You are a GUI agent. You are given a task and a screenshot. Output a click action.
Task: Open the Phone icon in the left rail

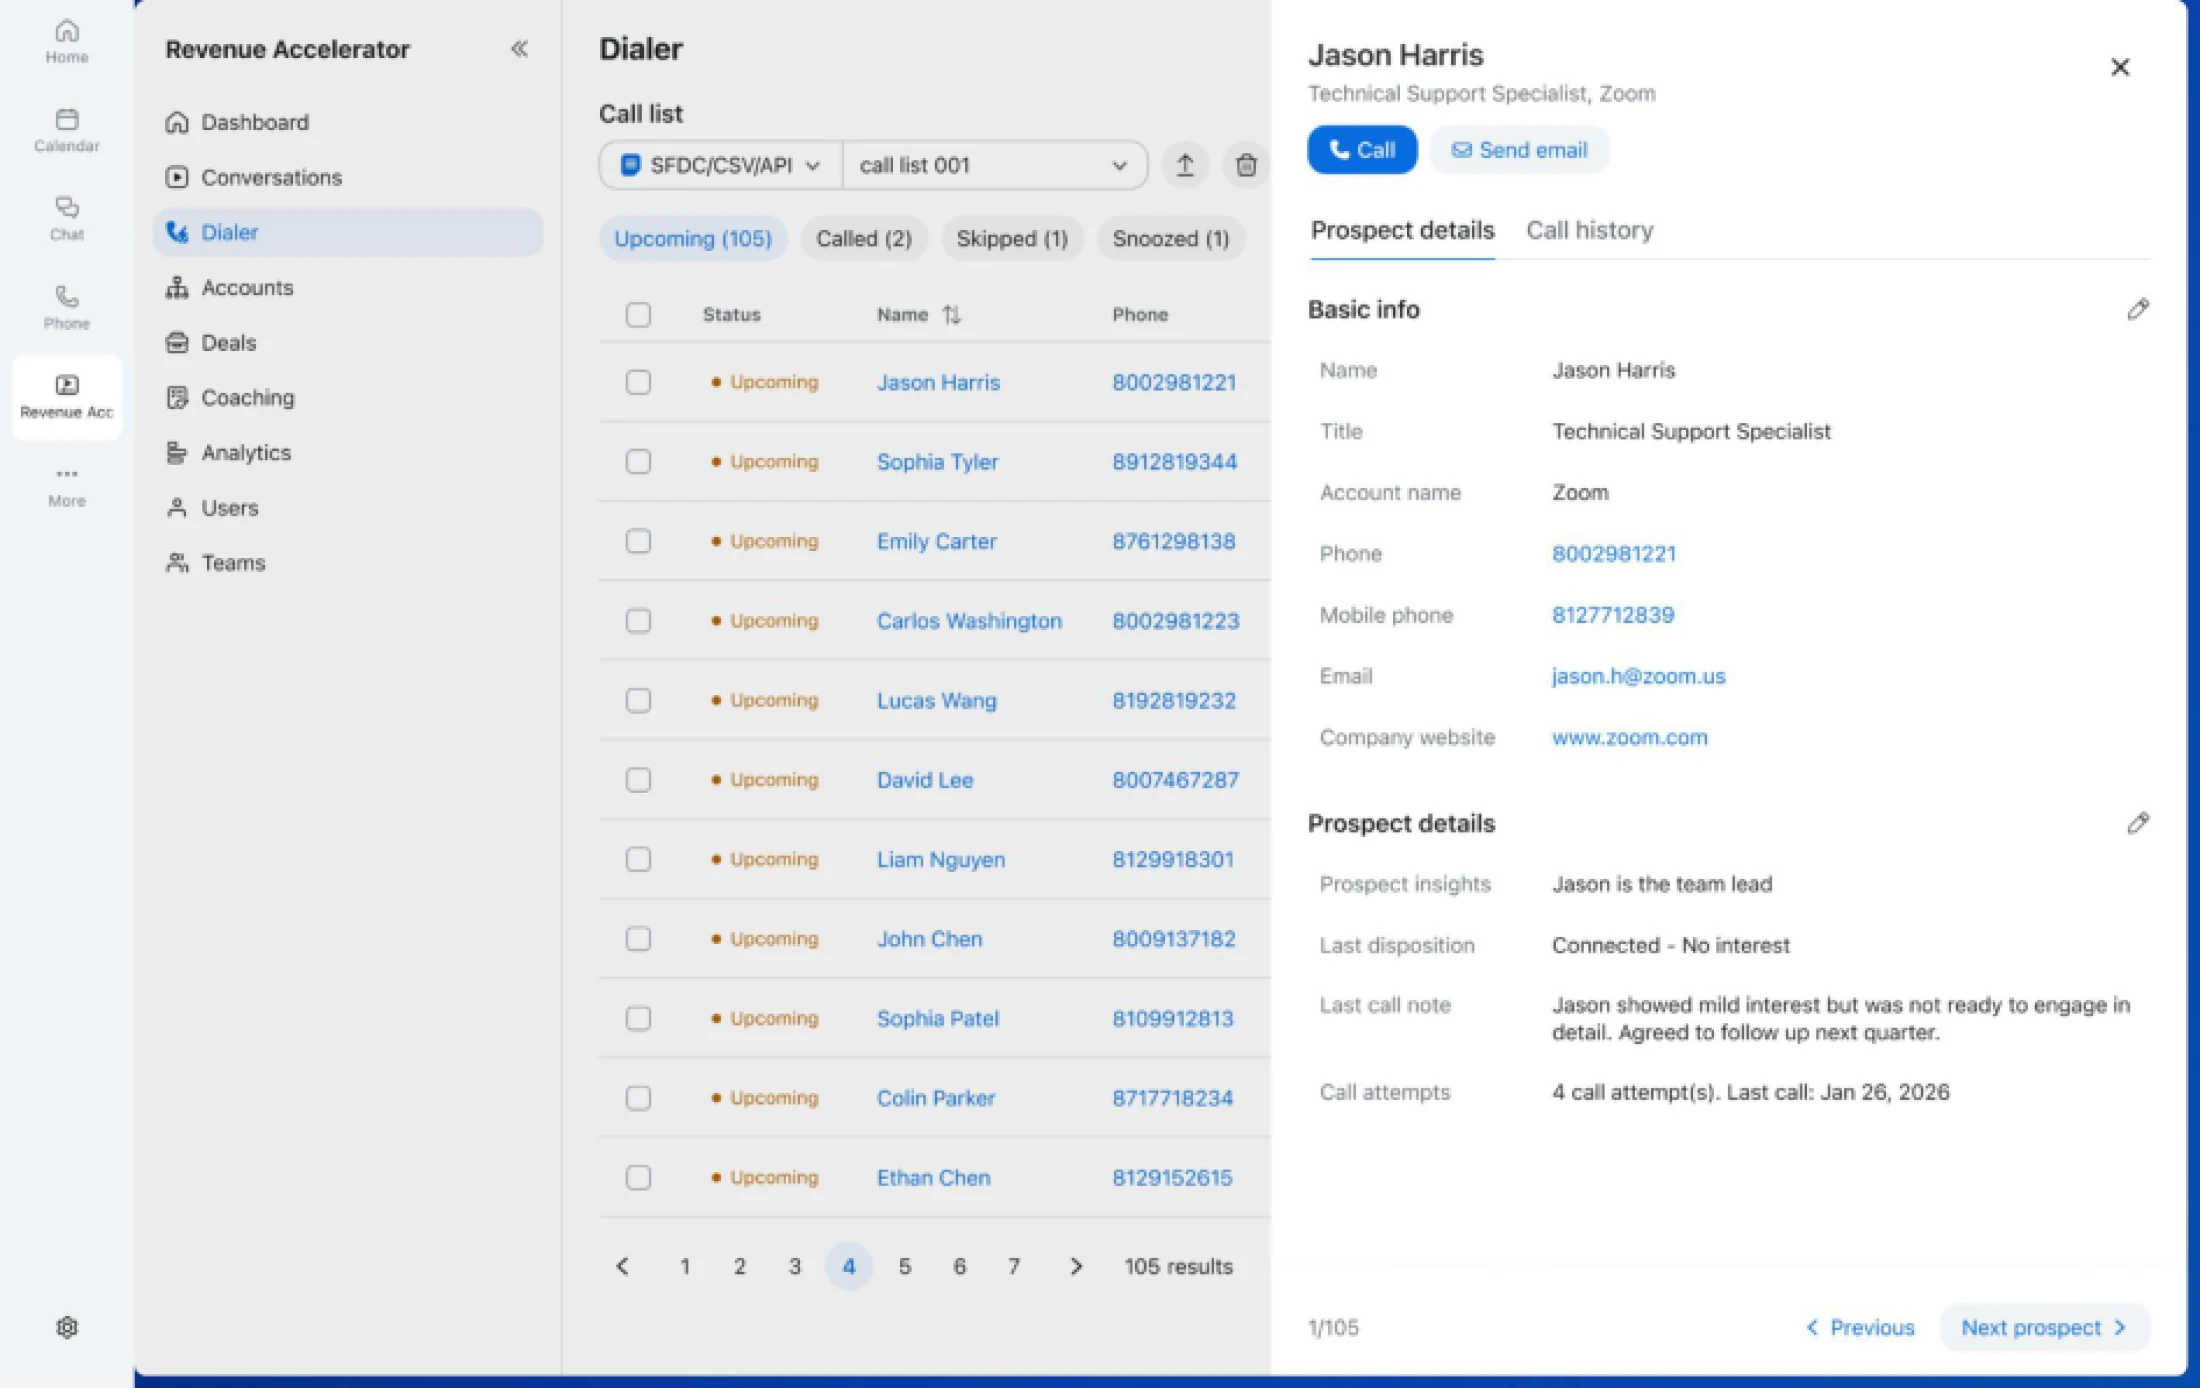66,308
